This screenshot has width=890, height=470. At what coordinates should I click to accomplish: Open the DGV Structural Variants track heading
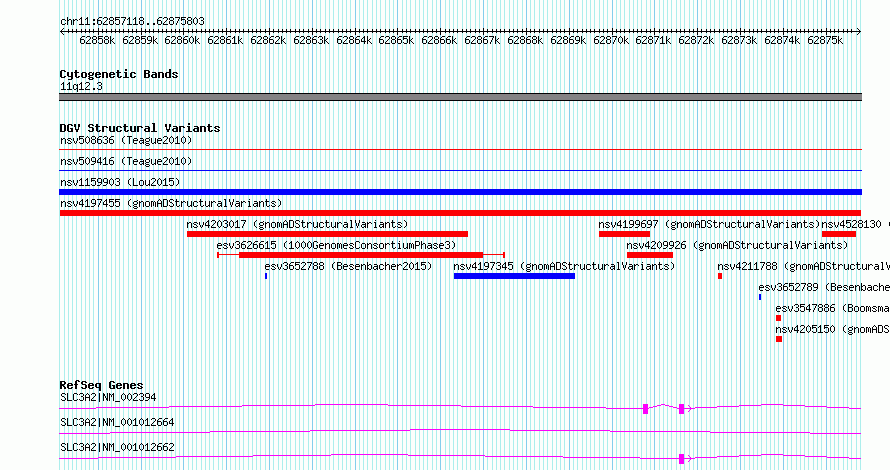pyautogui.click(x=140, y=128)
